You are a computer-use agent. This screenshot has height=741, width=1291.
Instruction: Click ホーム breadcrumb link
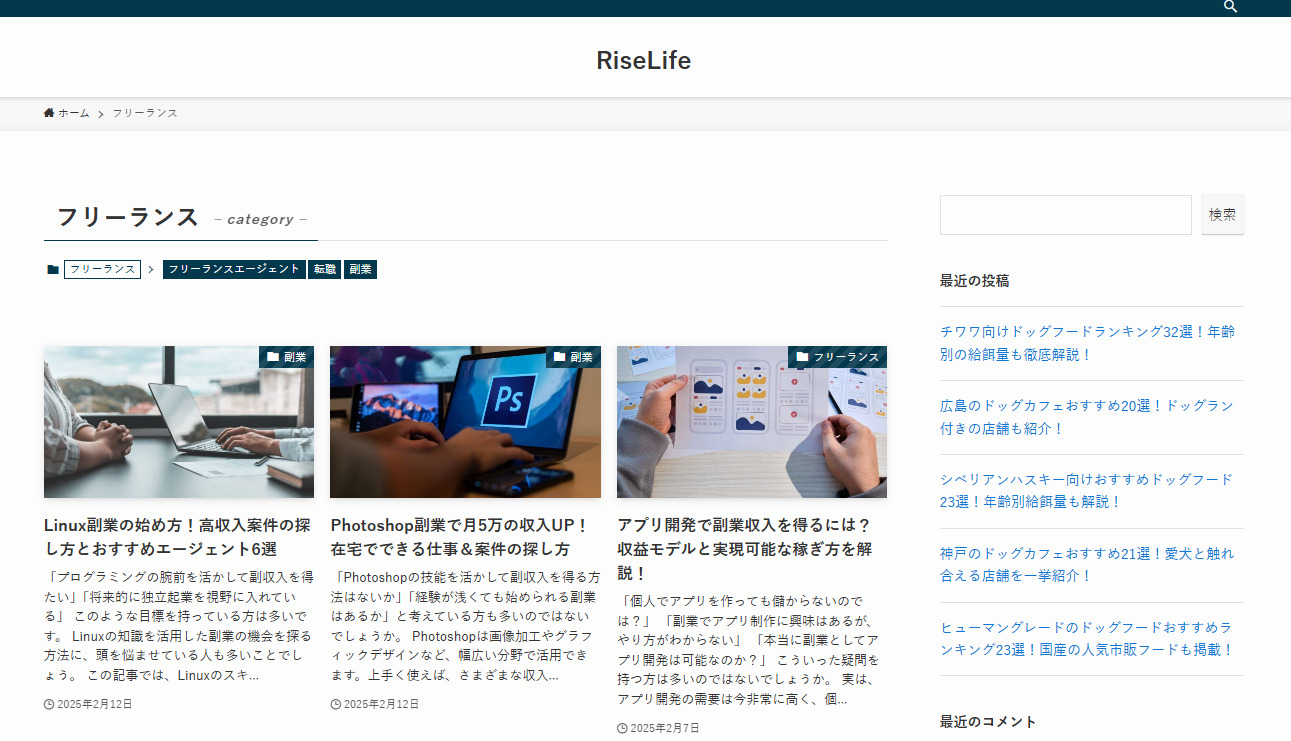74,113
